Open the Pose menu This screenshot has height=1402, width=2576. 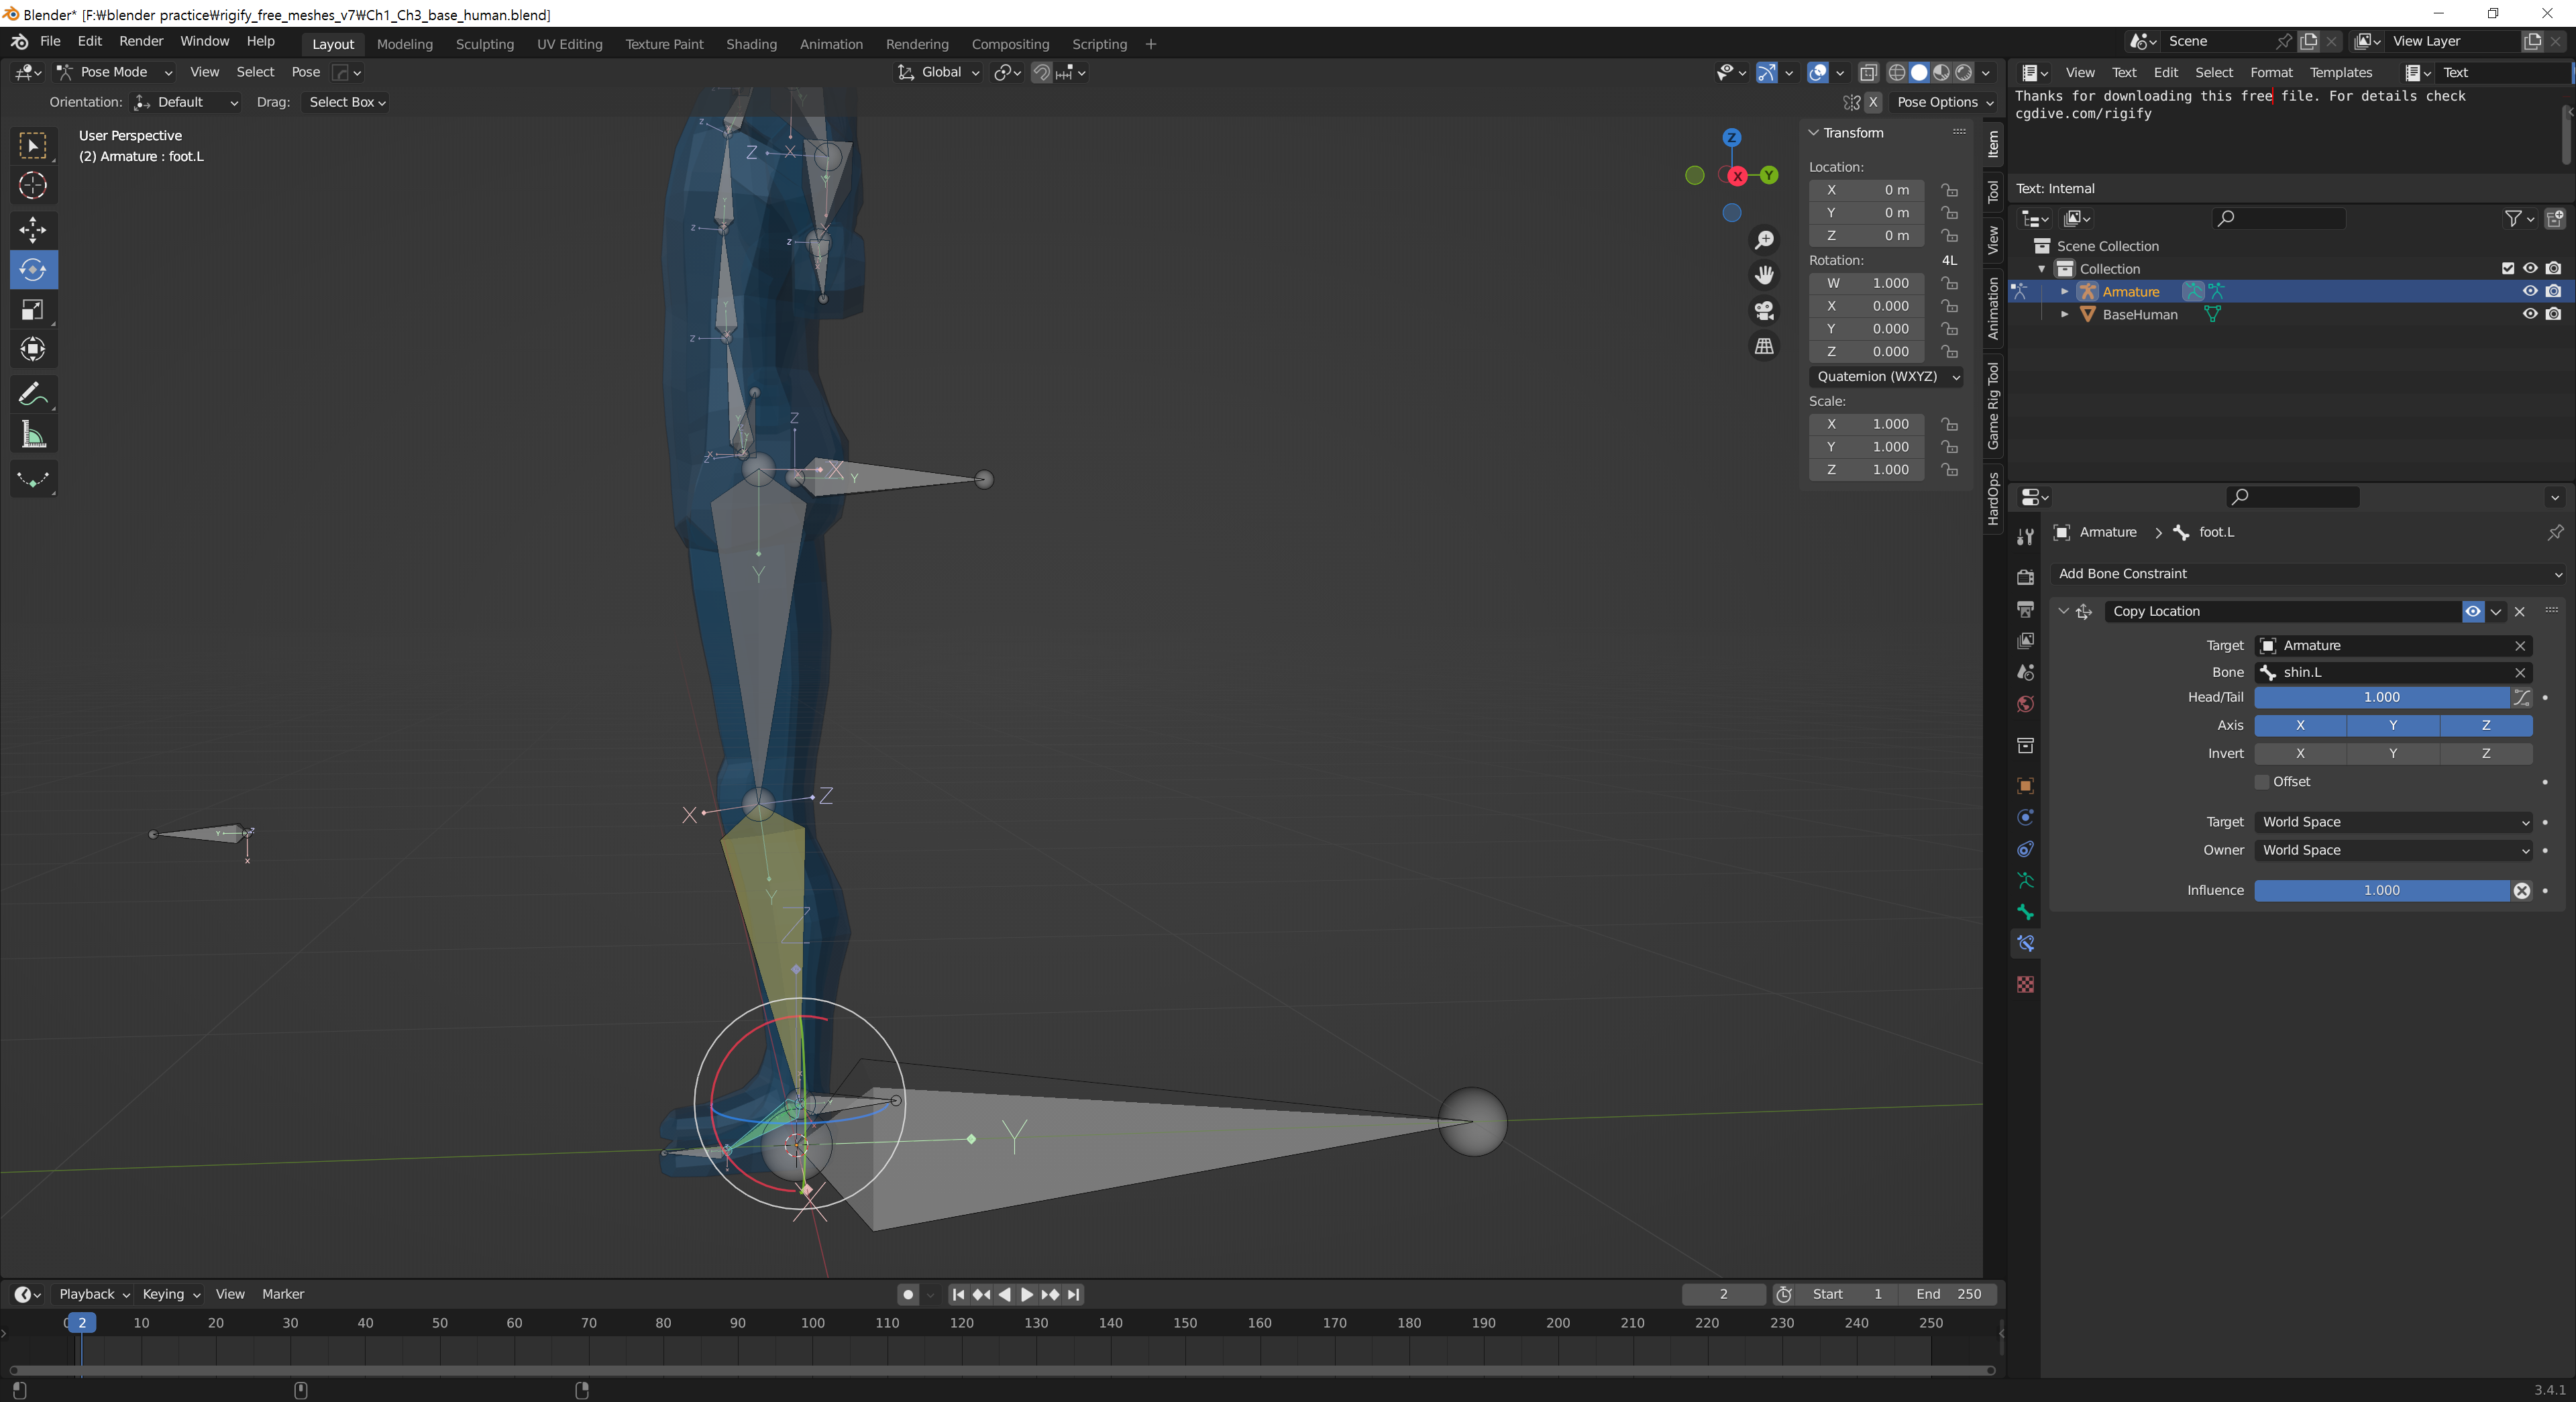305,72
